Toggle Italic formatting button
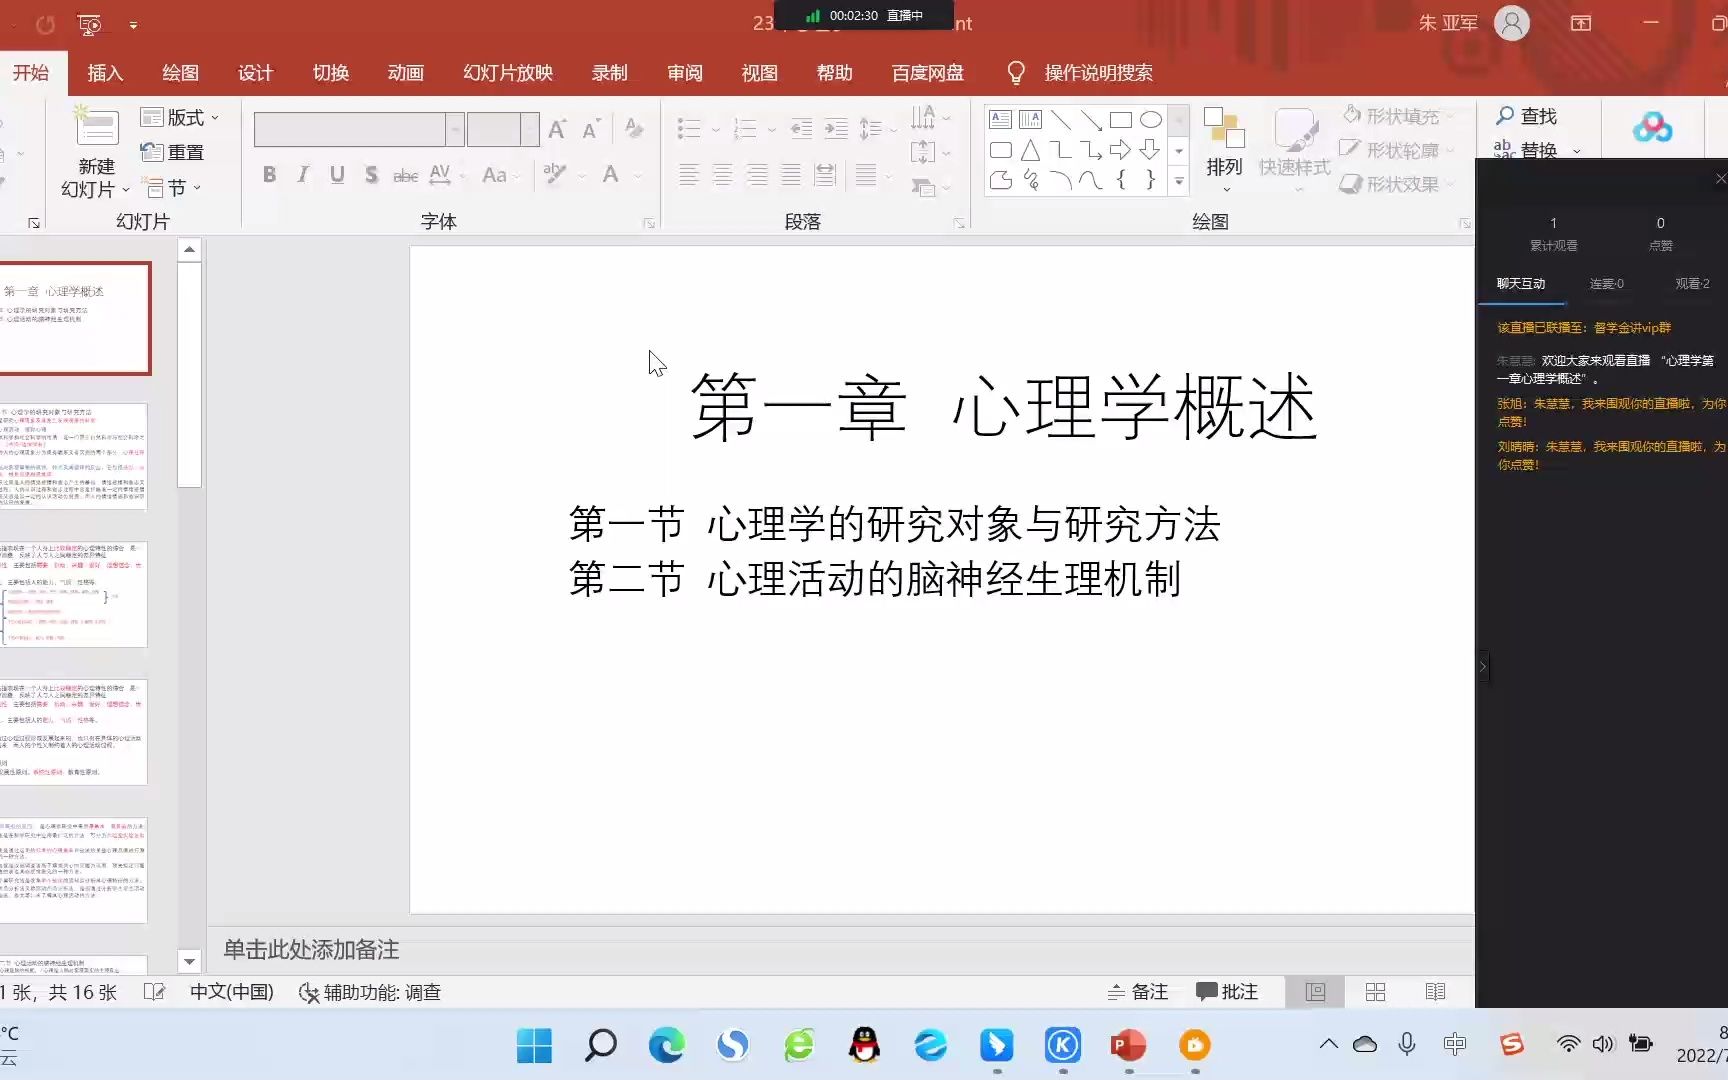The image size is (1728, 1080). click(x=303, y=175)
